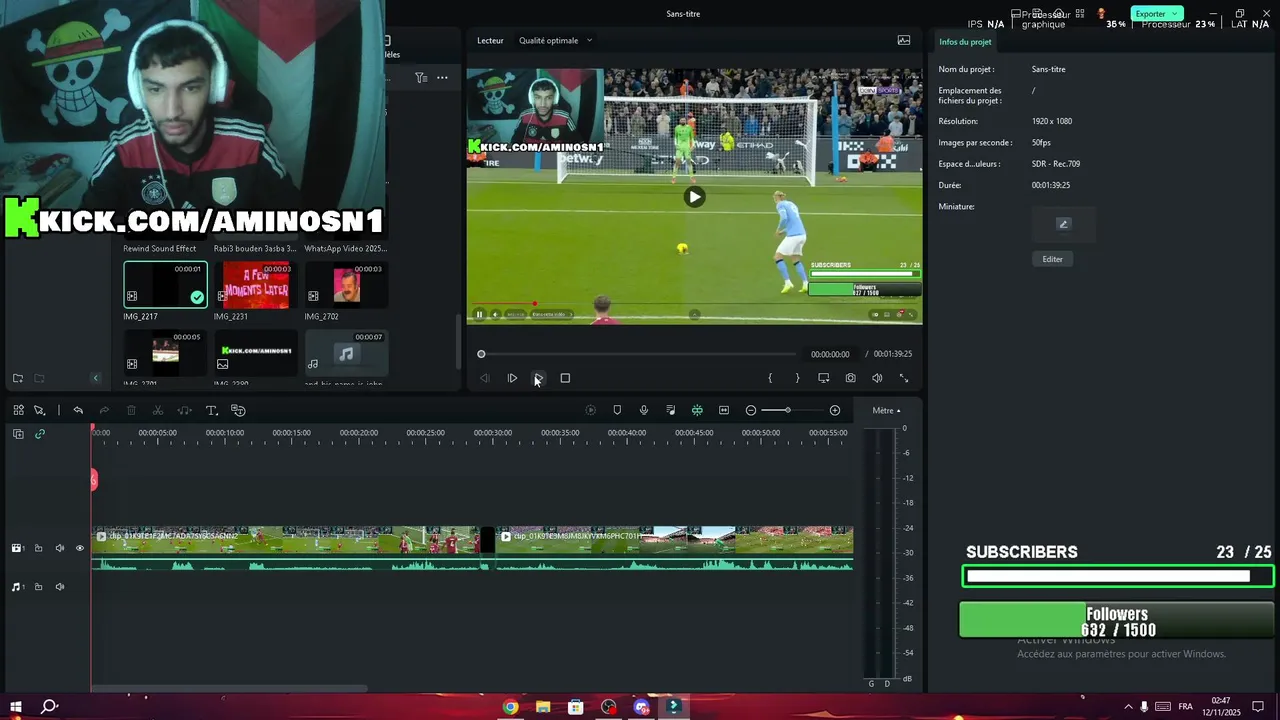Click the filter icon in media panel
Screen dimensions: 1280x720
coord(421,77)
